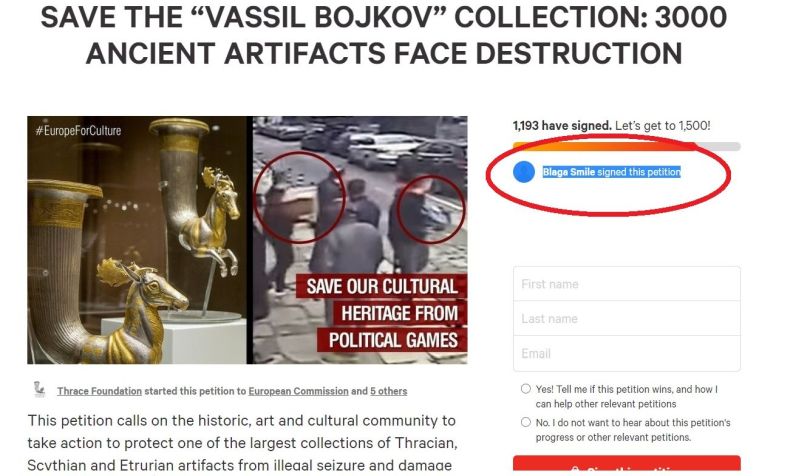Click the First name field
This screenshot has height=476, width=790.
tap(626, 284)
